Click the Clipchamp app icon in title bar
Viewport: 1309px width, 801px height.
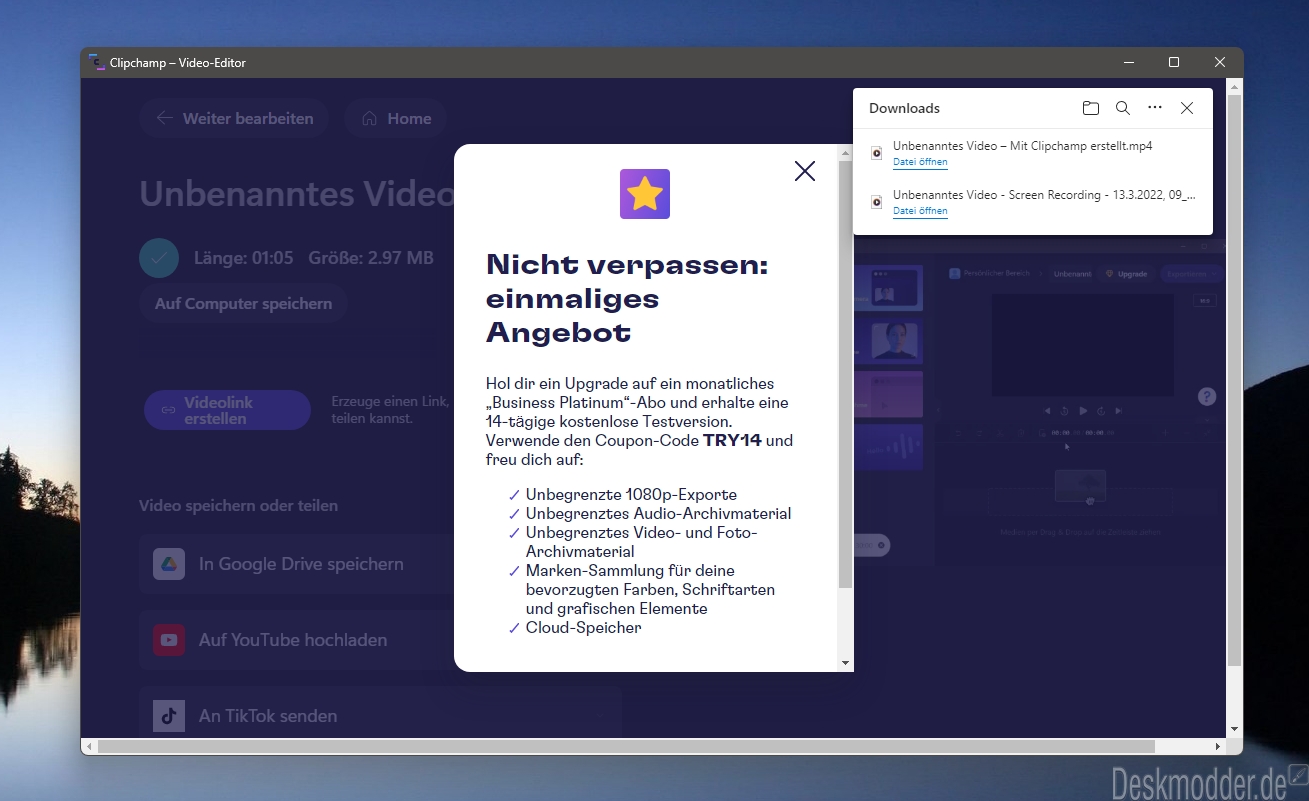pos(97,62)
